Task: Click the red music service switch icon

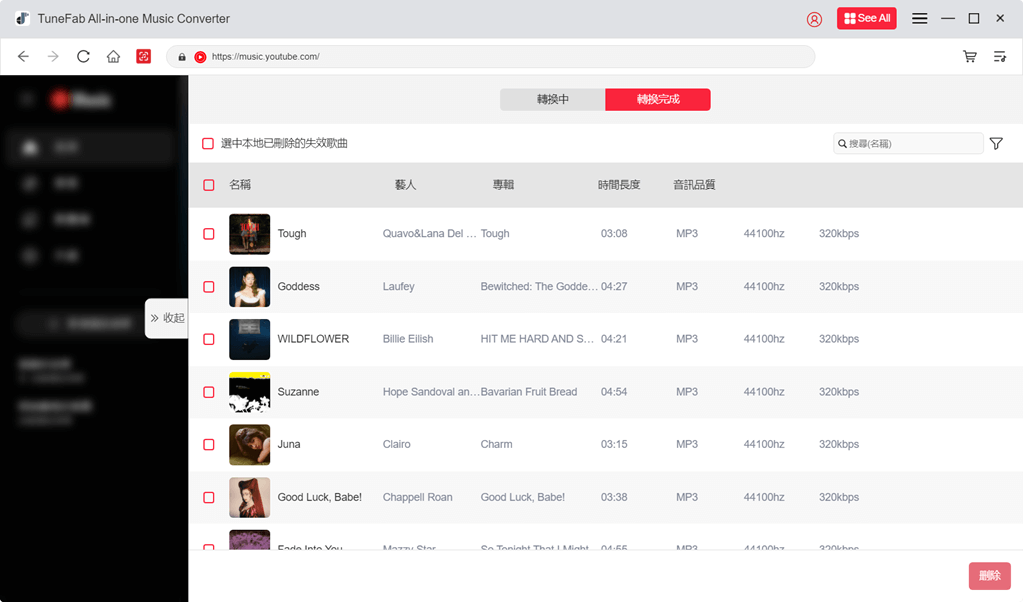Action: click(x=144, y=56)
